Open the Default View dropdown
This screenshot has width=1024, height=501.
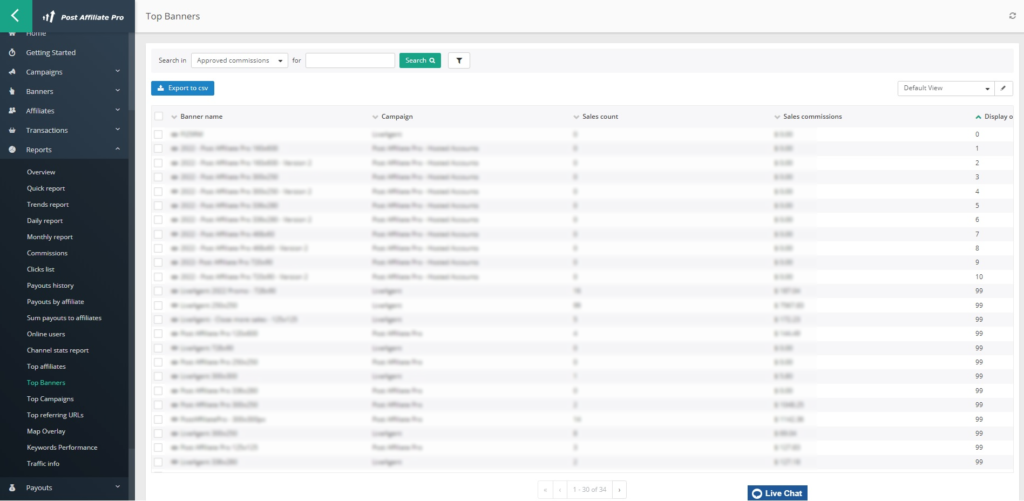point(945,88)
